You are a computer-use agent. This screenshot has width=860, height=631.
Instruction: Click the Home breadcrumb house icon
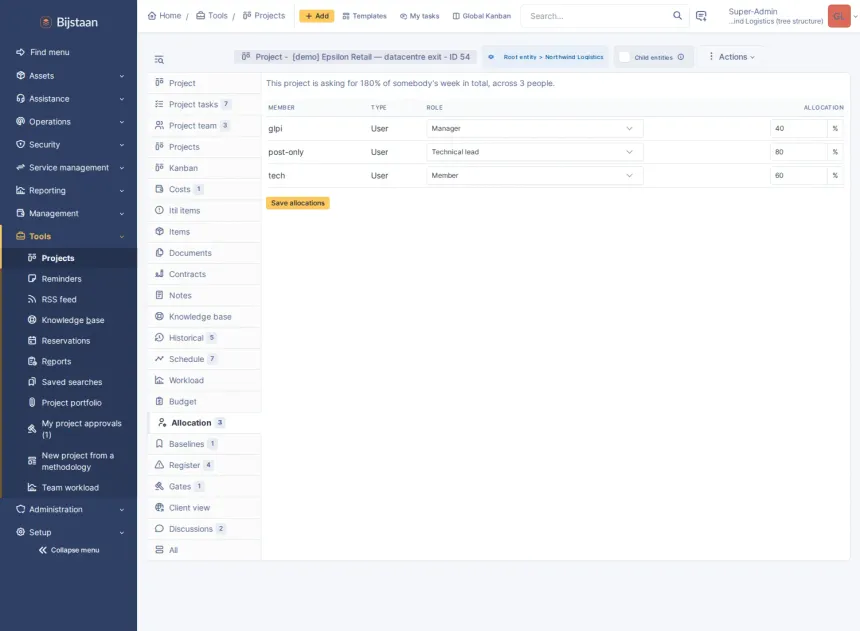pyautogui.click(x=152, y=16)
